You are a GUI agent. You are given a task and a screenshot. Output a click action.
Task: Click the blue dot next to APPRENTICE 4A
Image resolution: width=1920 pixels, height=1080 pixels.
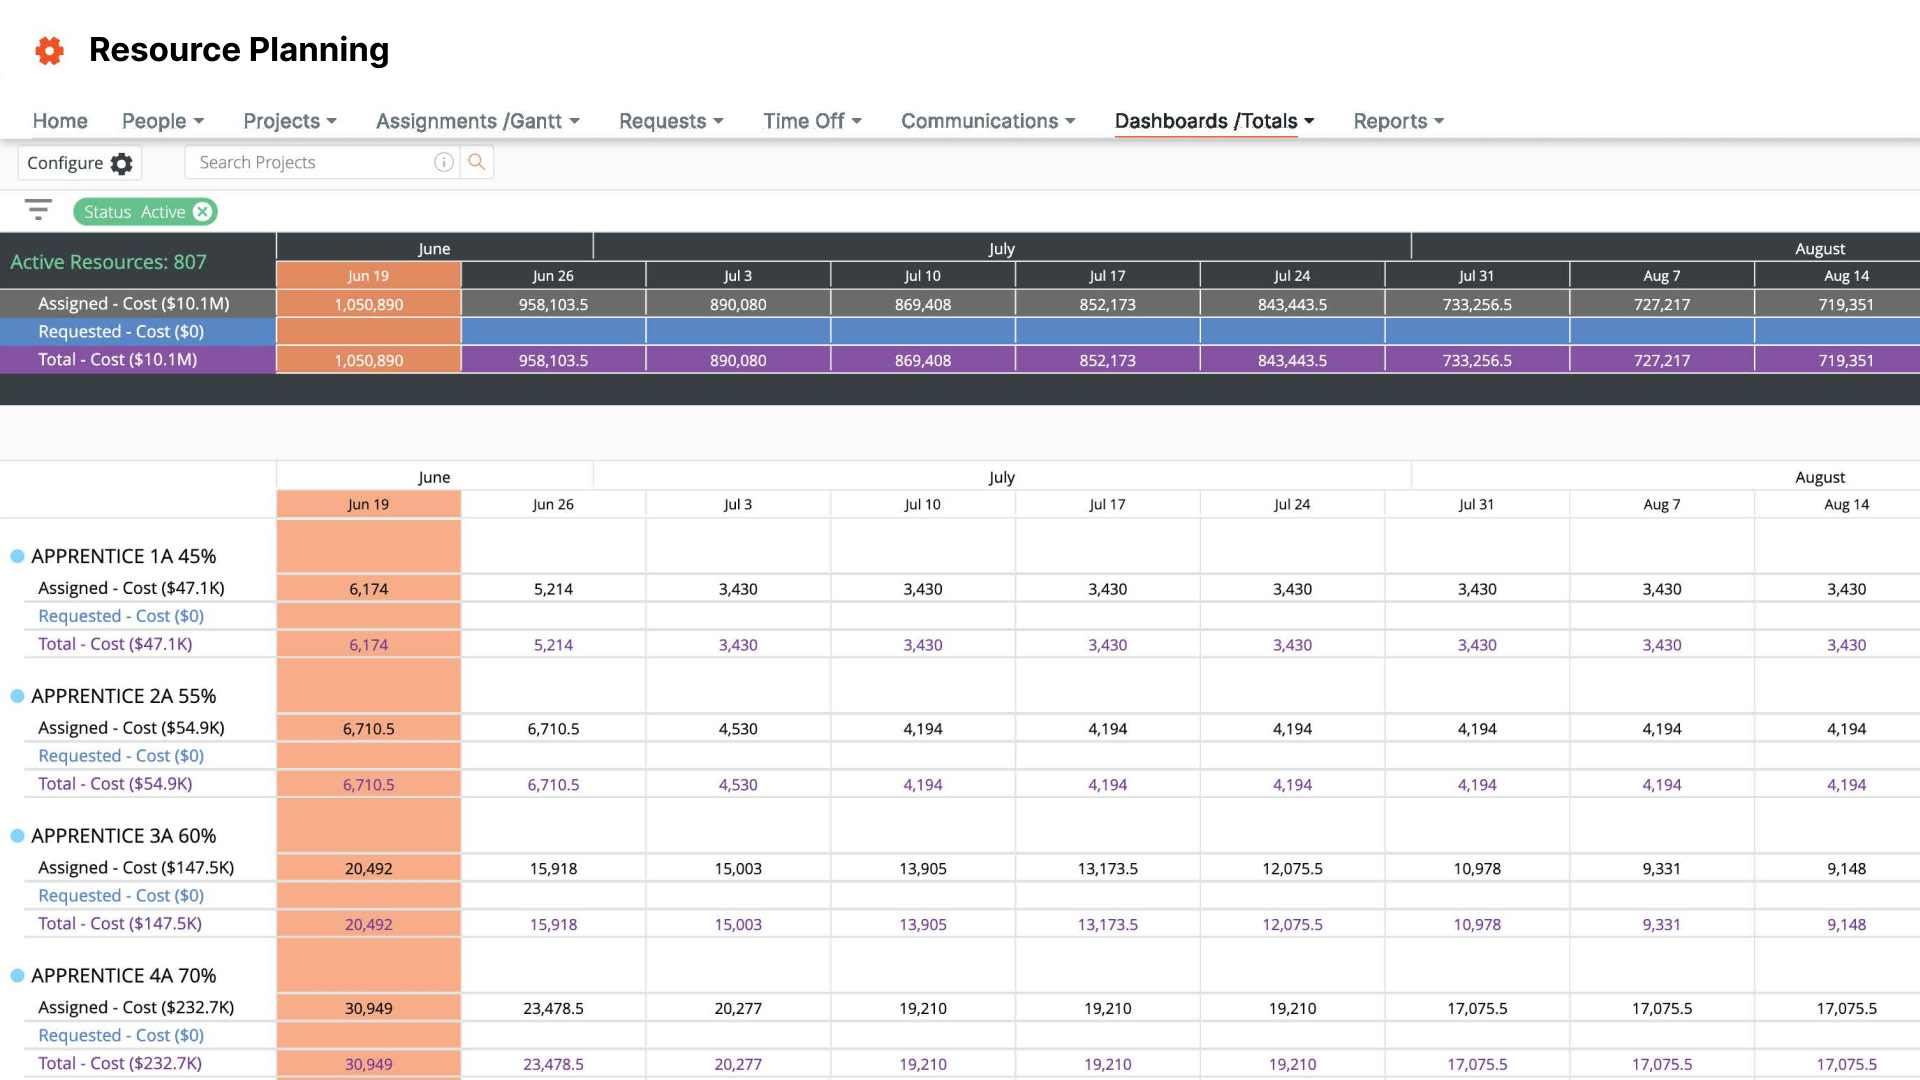(x=16, y=975)
